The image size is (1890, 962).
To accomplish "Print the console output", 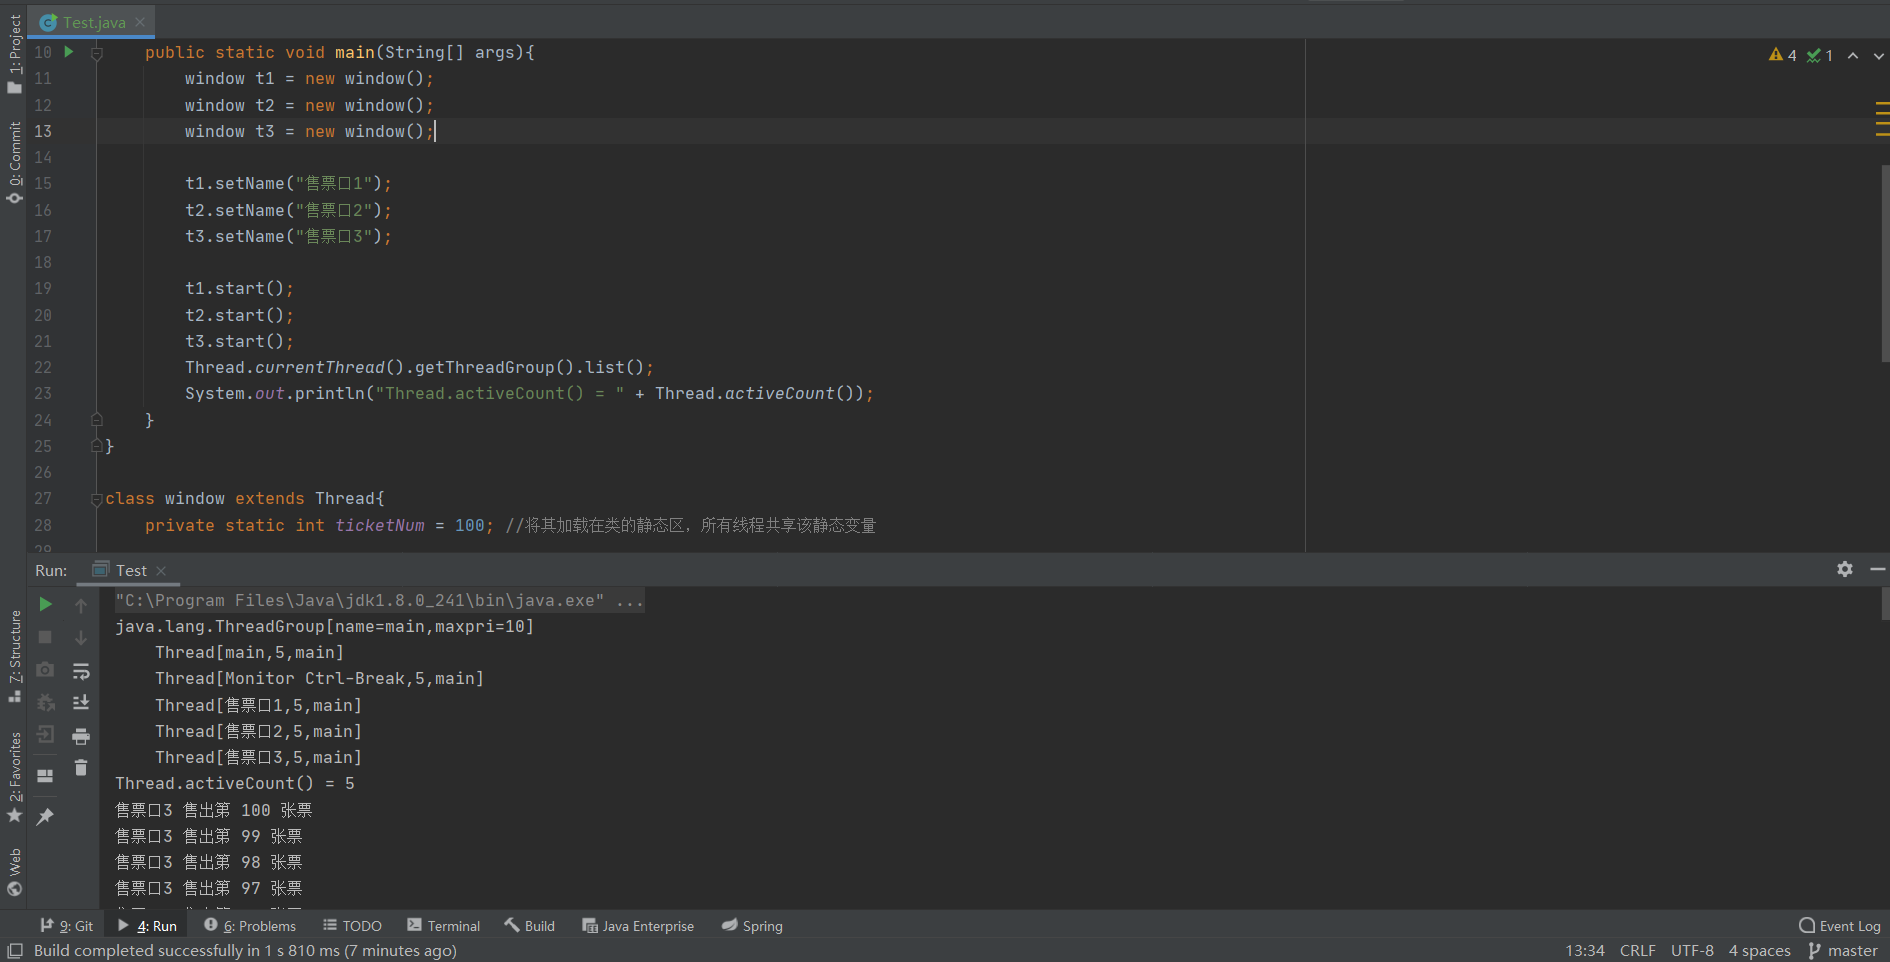I will (x=81, y=736).
